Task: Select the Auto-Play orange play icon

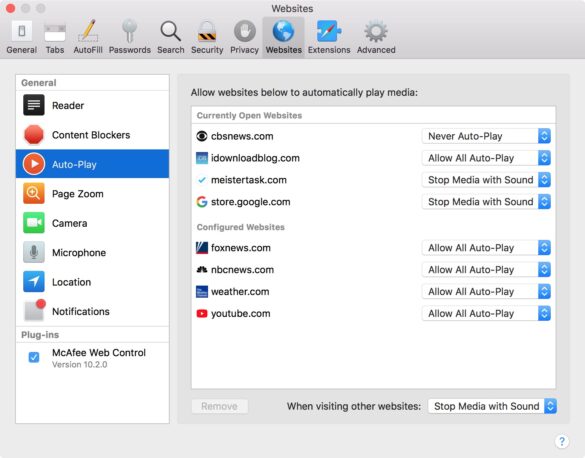Action: coord(34,164)
